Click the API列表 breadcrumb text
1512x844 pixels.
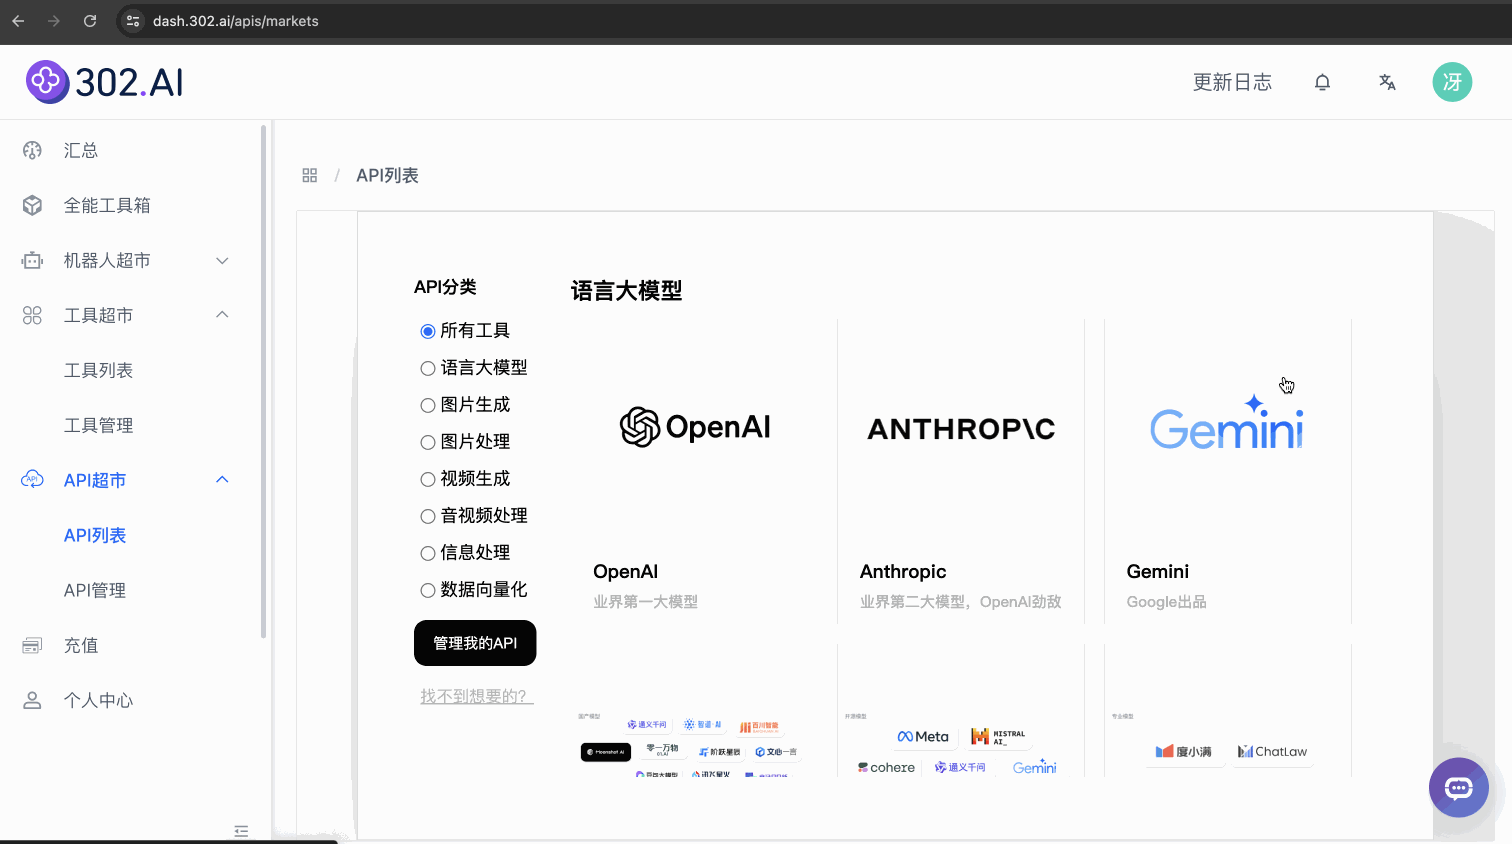point(387,175)
